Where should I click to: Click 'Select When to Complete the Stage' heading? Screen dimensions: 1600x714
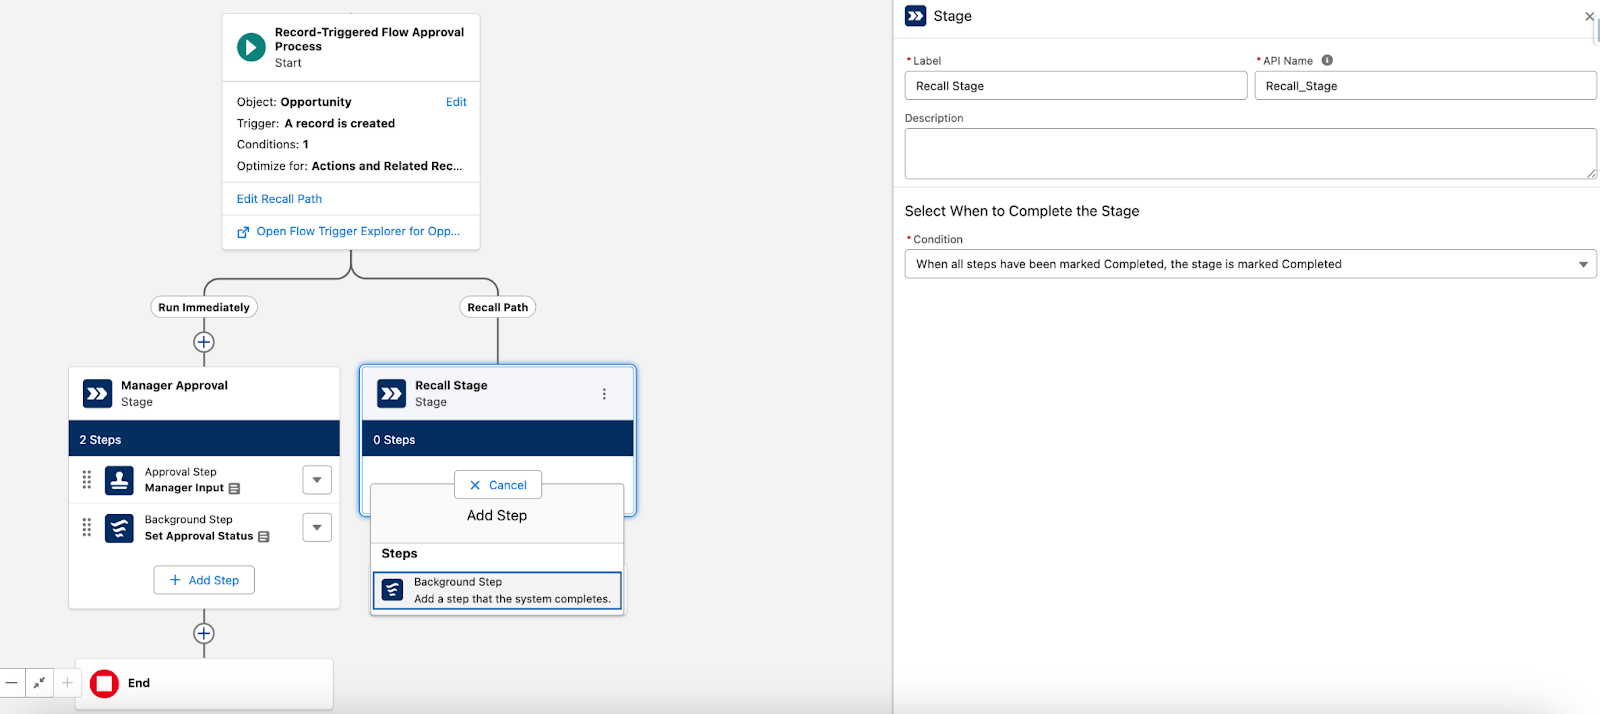1022,211
